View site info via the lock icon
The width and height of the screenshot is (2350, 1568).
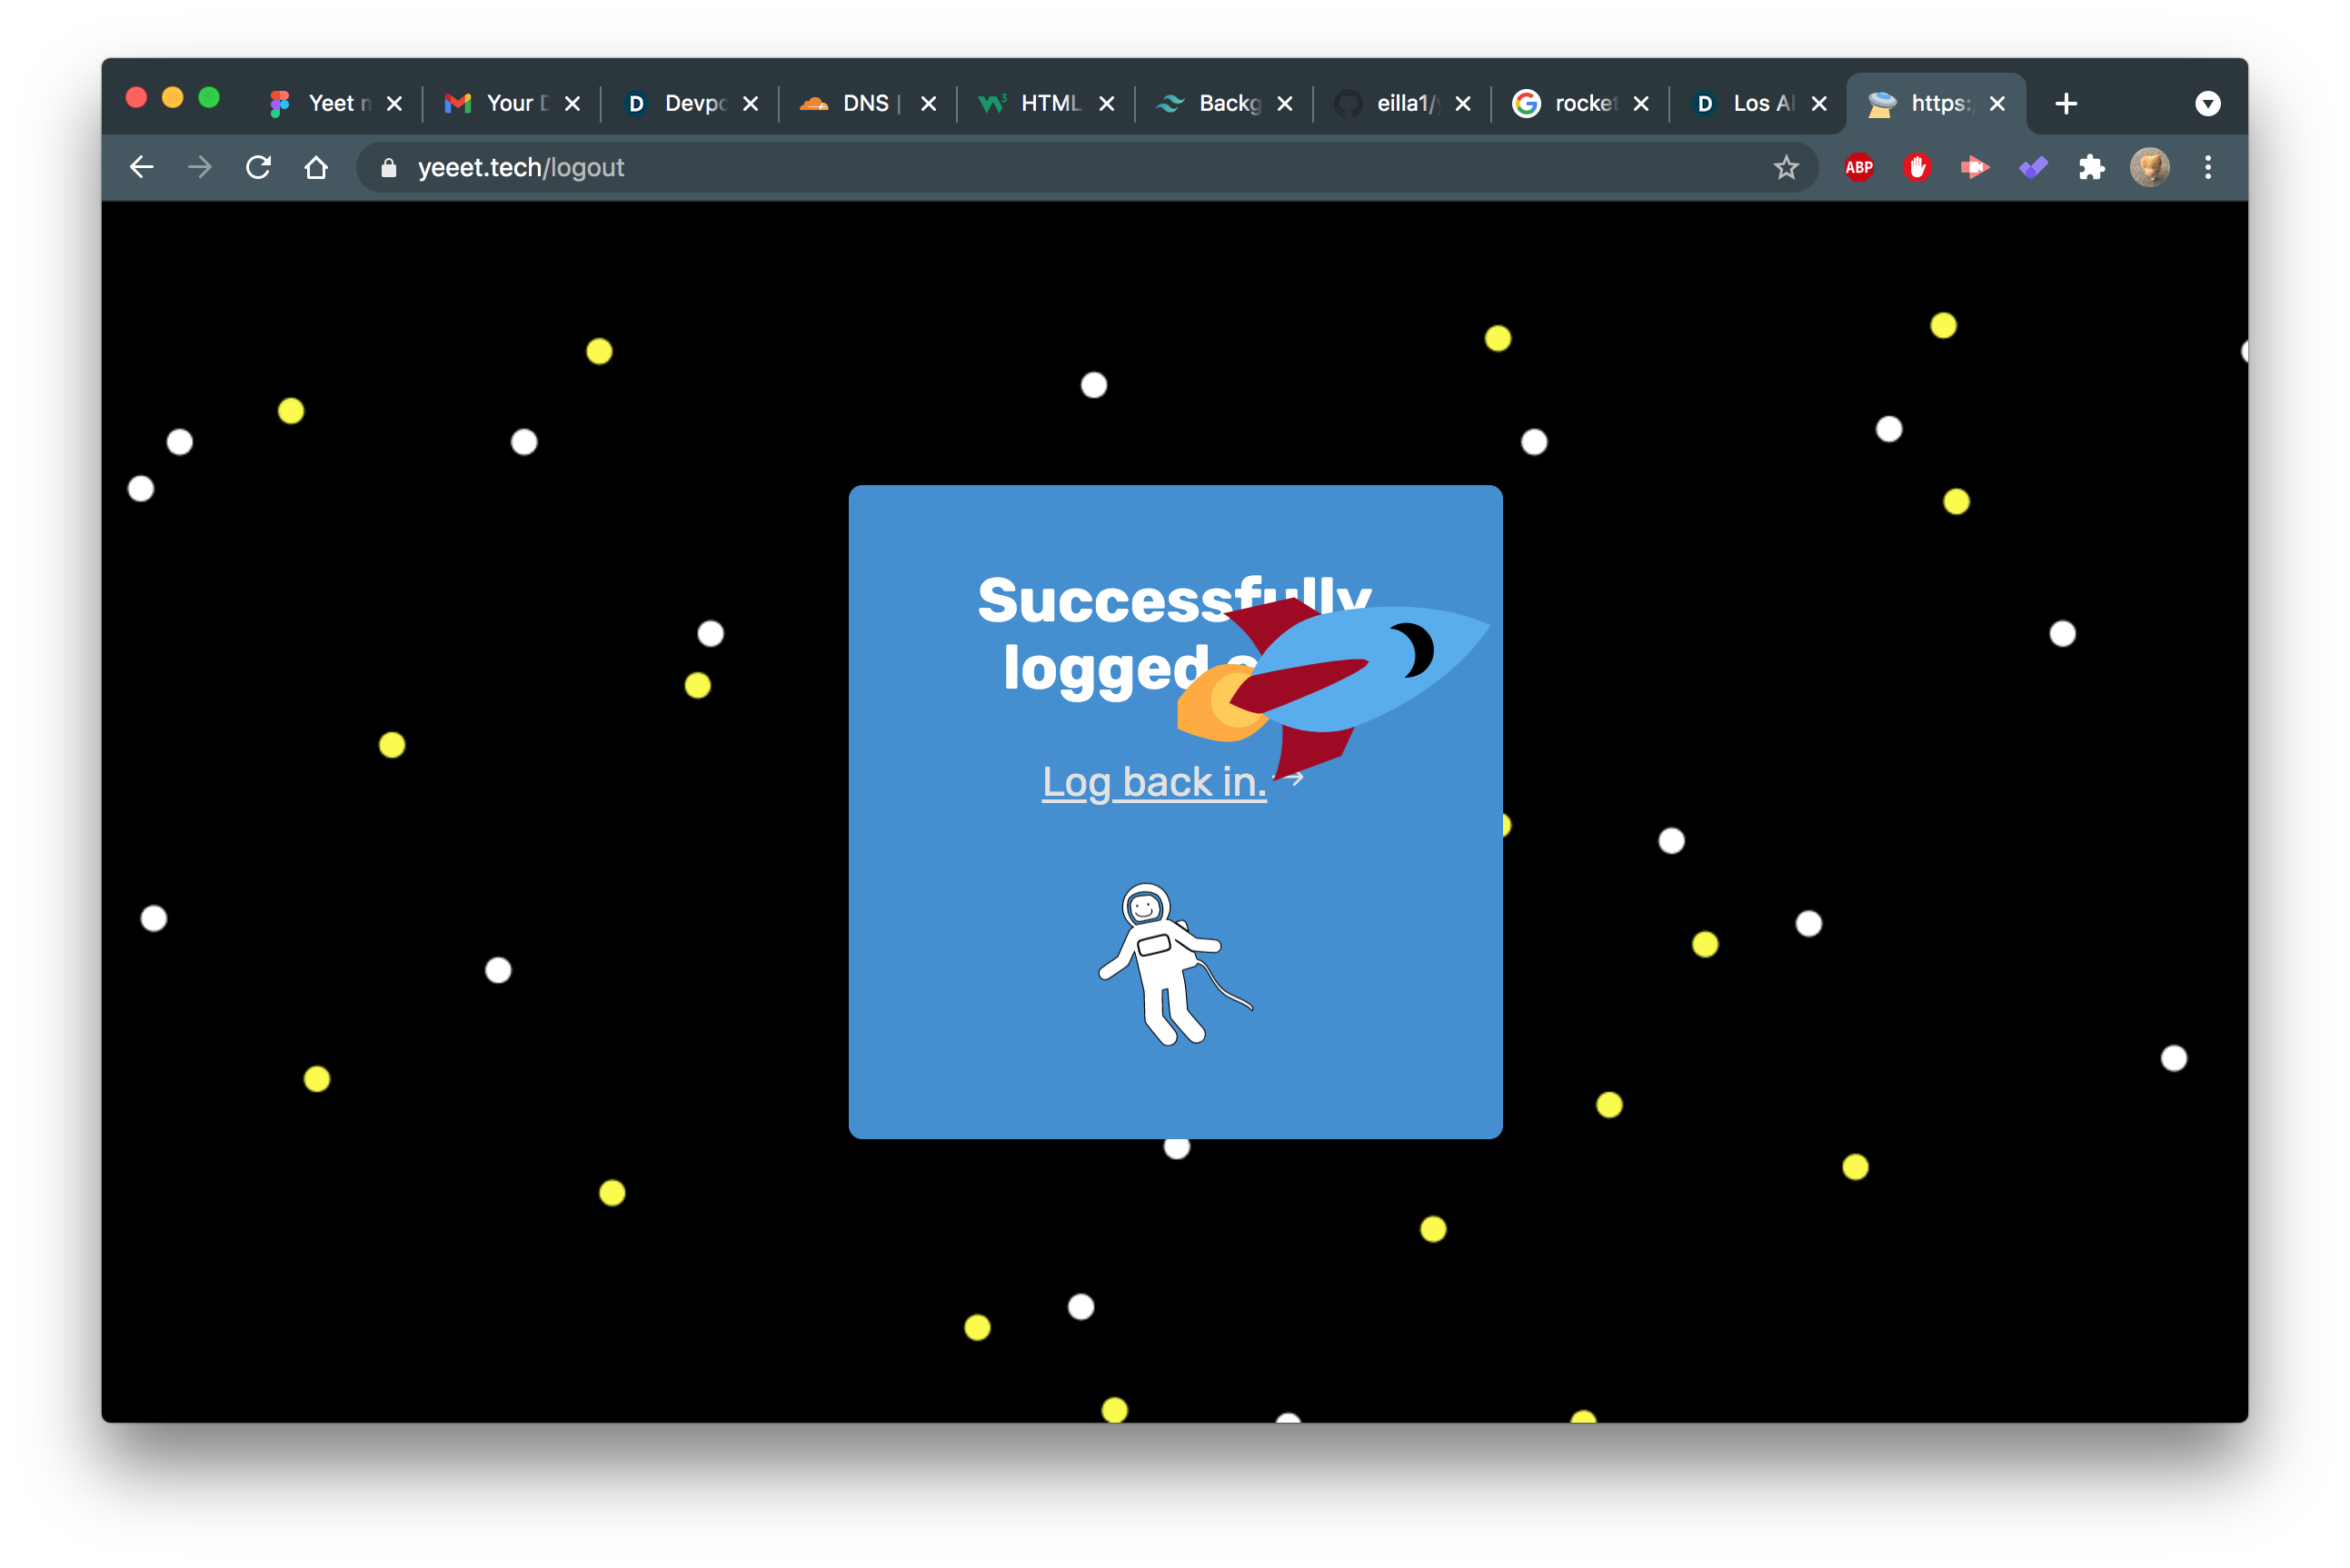click(389, 167)
